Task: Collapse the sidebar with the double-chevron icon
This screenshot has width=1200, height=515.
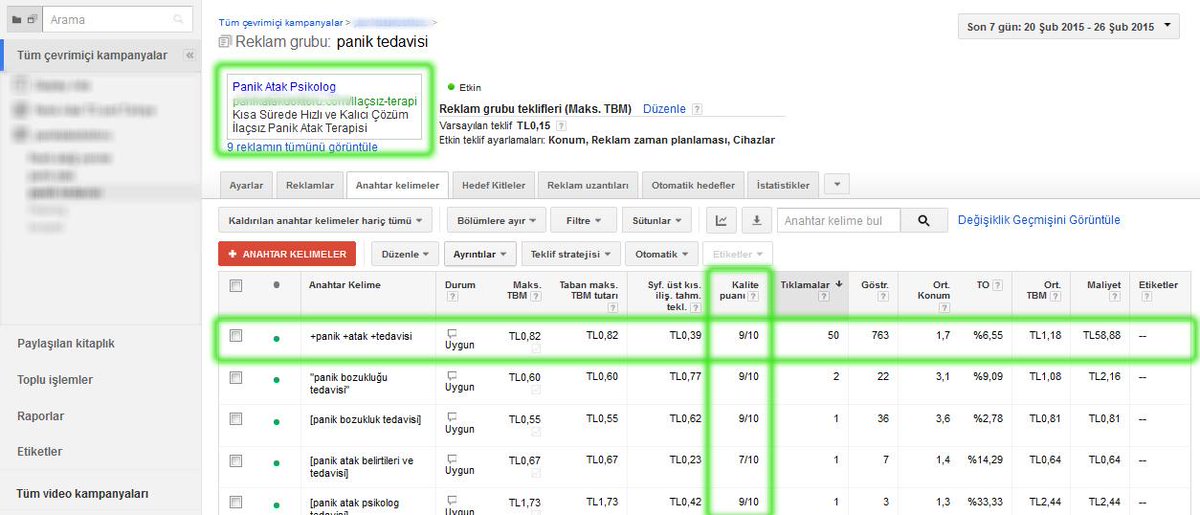Action: pyautogui.click(x=189, y=56)
